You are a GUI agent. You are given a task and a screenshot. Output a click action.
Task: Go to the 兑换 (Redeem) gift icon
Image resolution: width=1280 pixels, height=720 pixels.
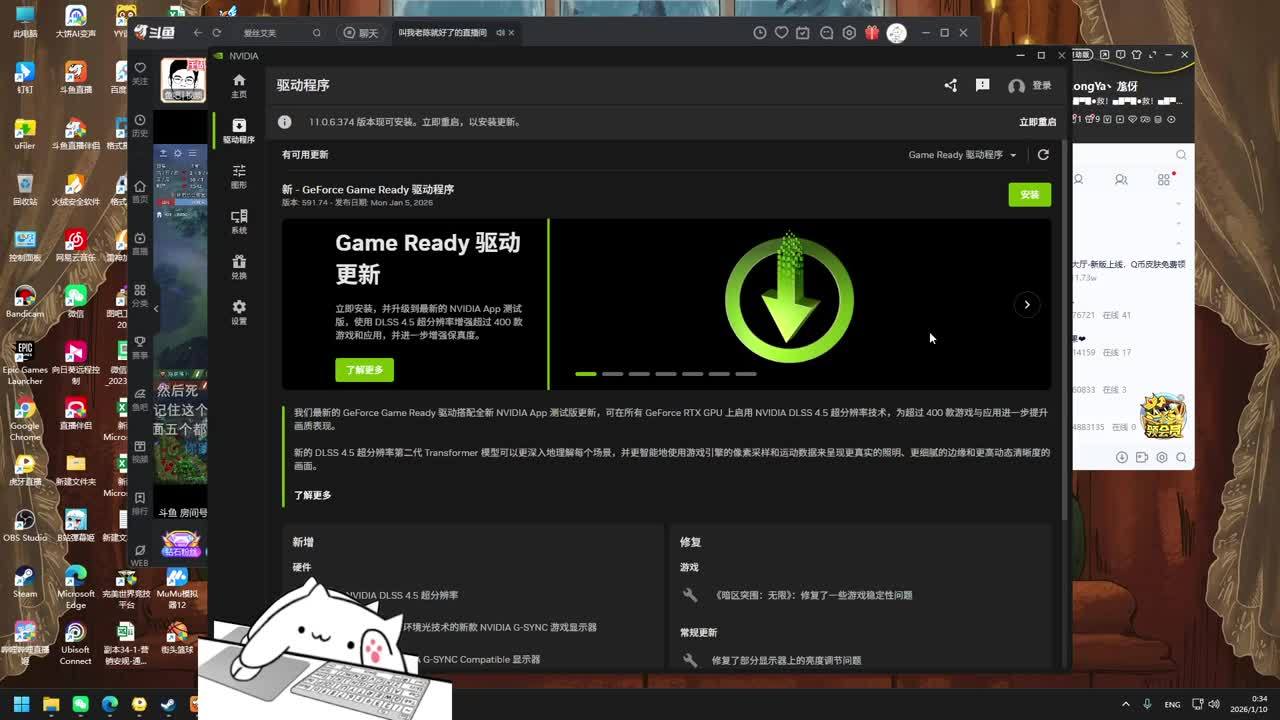click(239, 266)
